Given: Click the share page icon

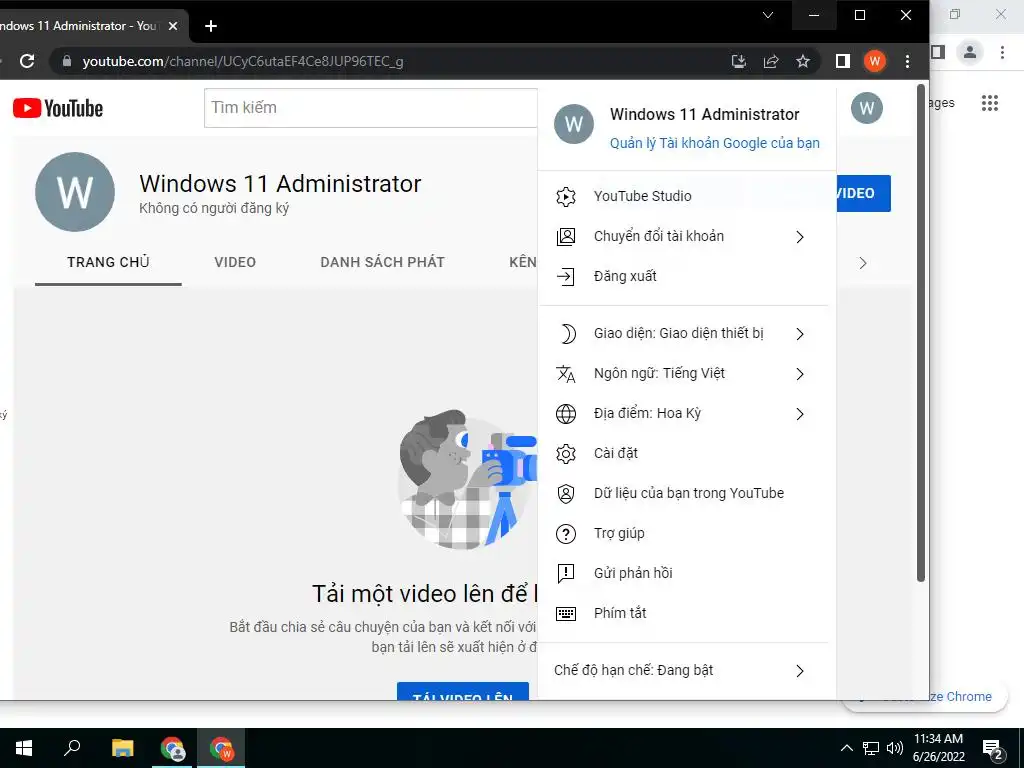Looking at the screenshot, I should tap(771, 61).
